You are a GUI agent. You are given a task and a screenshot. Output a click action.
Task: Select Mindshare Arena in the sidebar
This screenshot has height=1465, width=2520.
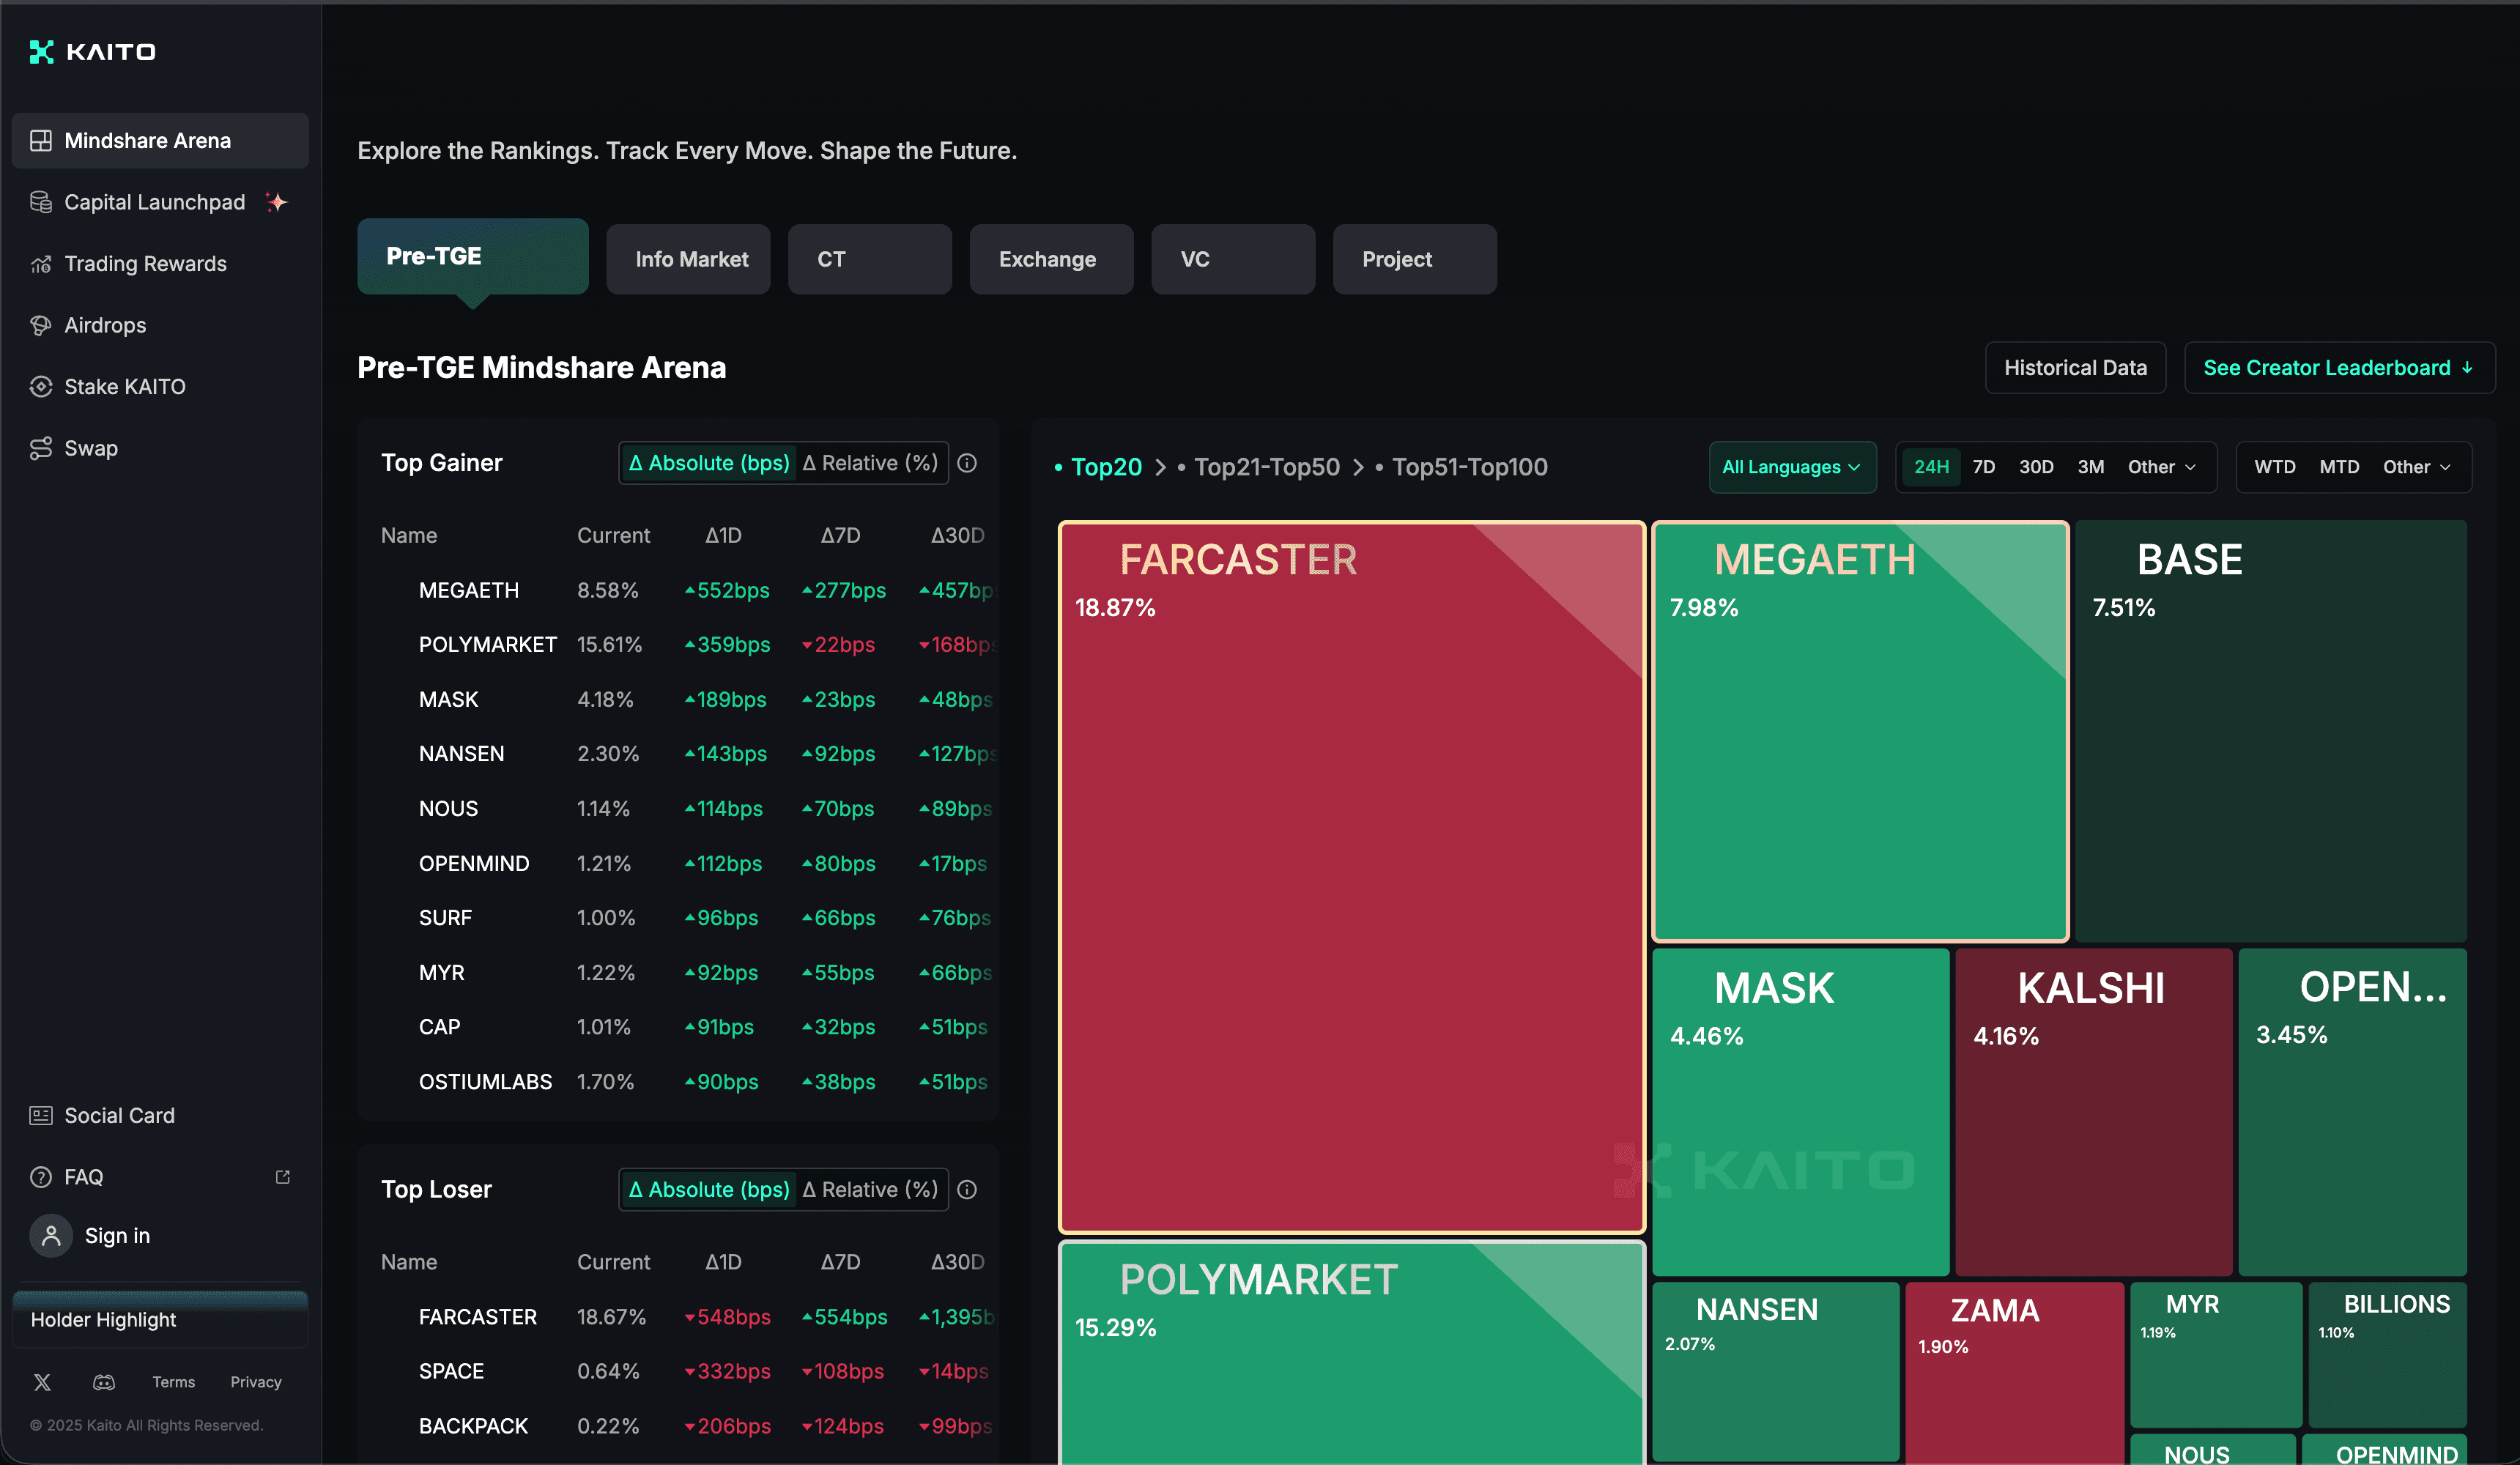pos(147,140)
